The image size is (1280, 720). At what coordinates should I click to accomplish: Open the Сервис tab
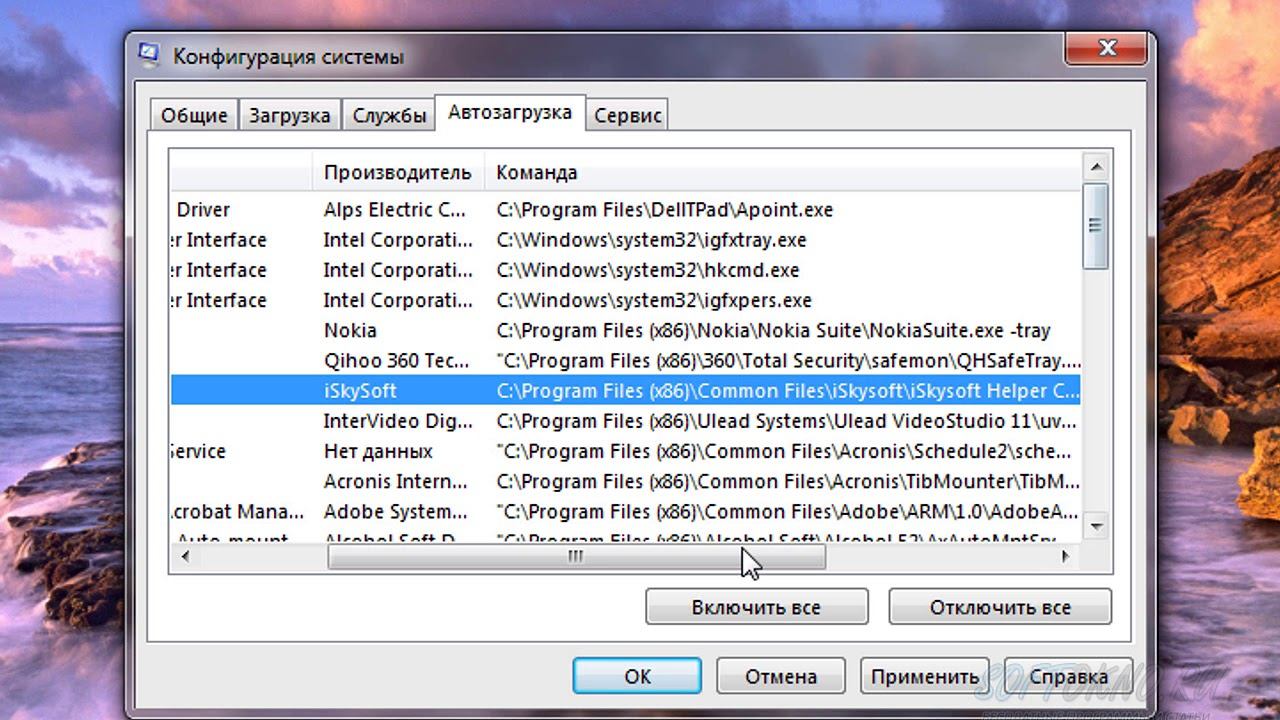pyautogui.click(x=627, y=115)
